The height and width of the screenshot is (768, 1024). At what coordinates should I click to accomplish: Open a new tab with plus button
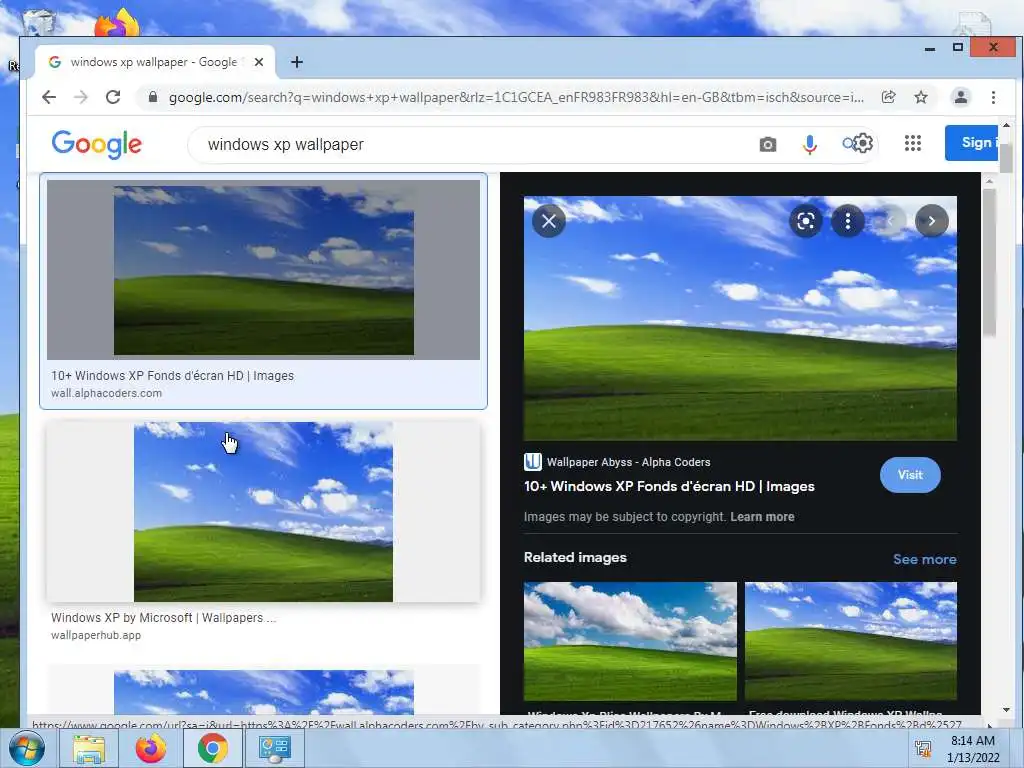[296, 62]
